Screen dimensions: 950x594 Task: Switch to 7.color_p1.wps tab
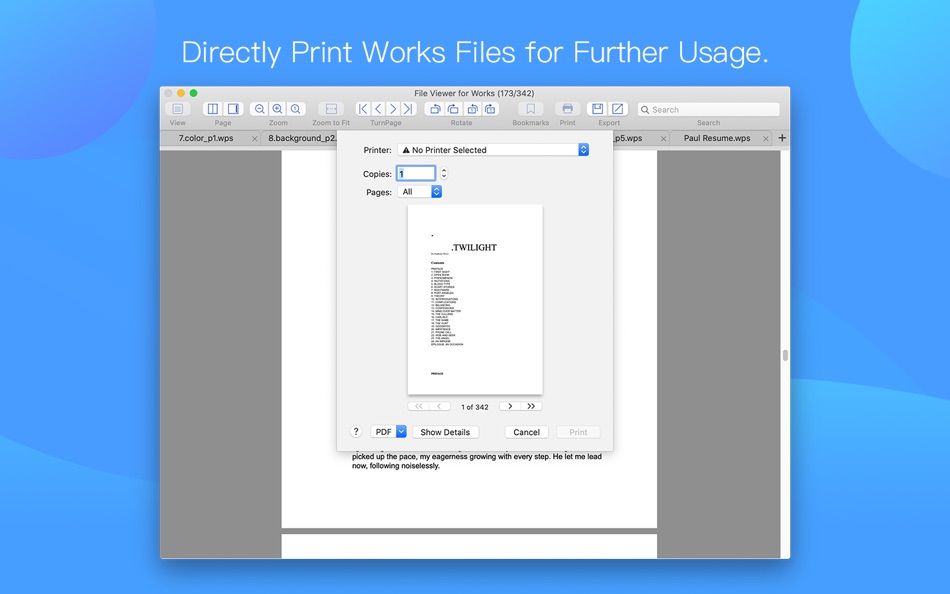pyautogui.click(x=206, y=138)
